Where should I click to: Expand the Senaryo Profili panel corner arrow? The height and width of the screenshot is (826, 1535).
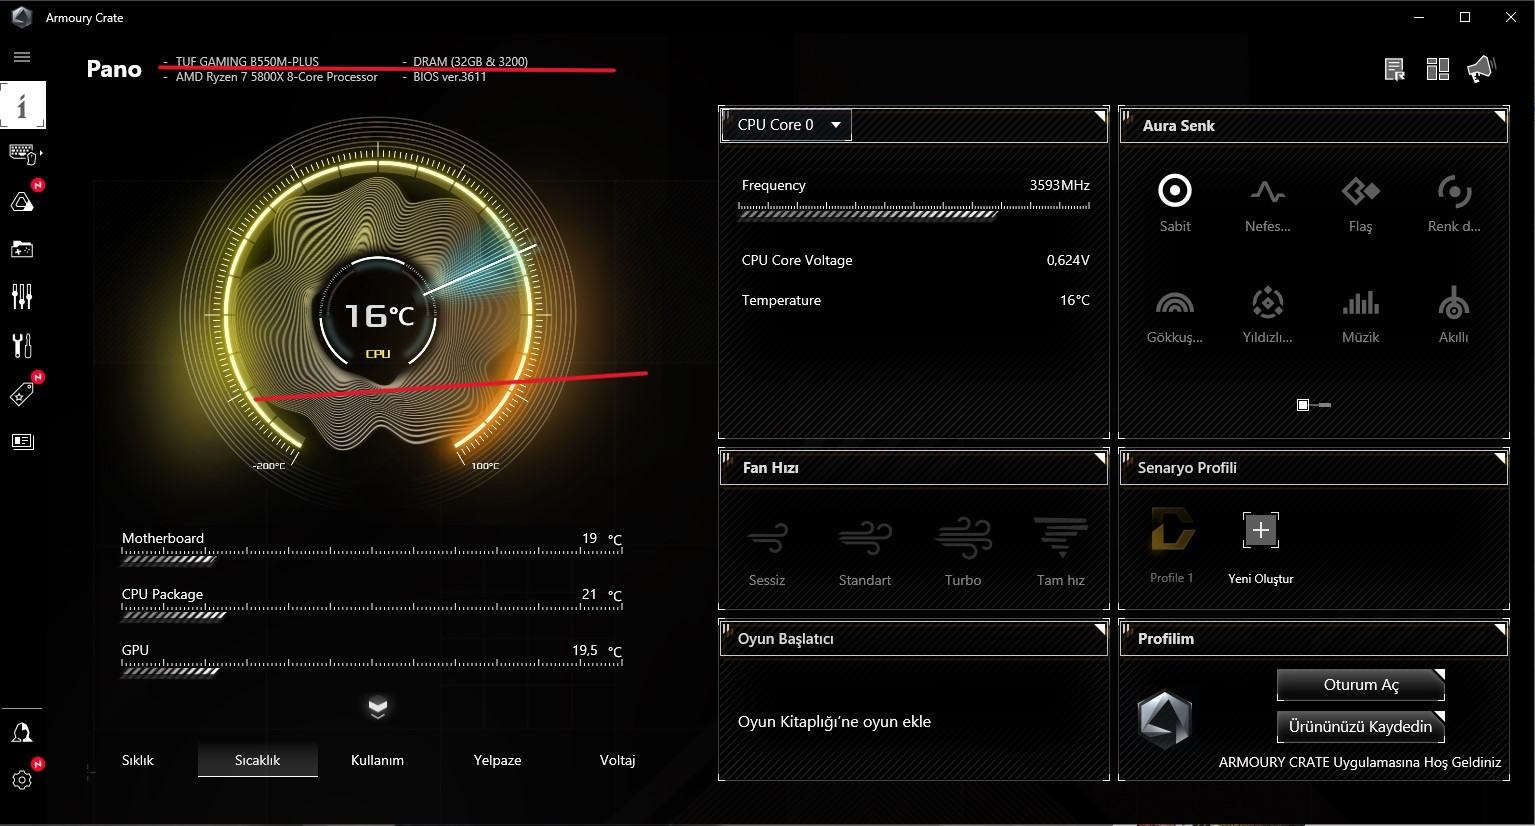[1500, 458]
